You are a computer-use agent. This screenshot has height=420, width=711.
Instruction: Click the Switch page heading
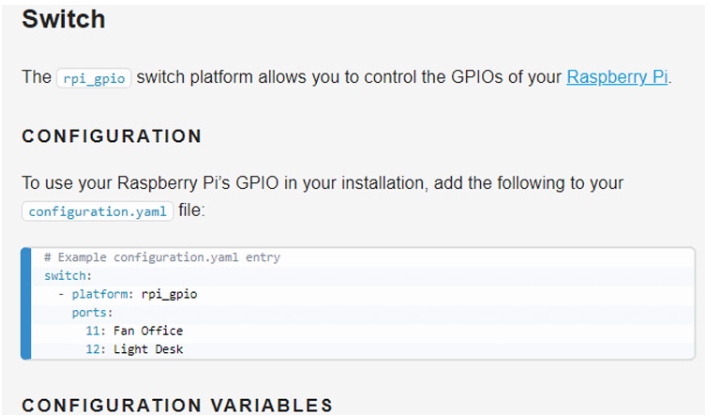tap(63, 19)
